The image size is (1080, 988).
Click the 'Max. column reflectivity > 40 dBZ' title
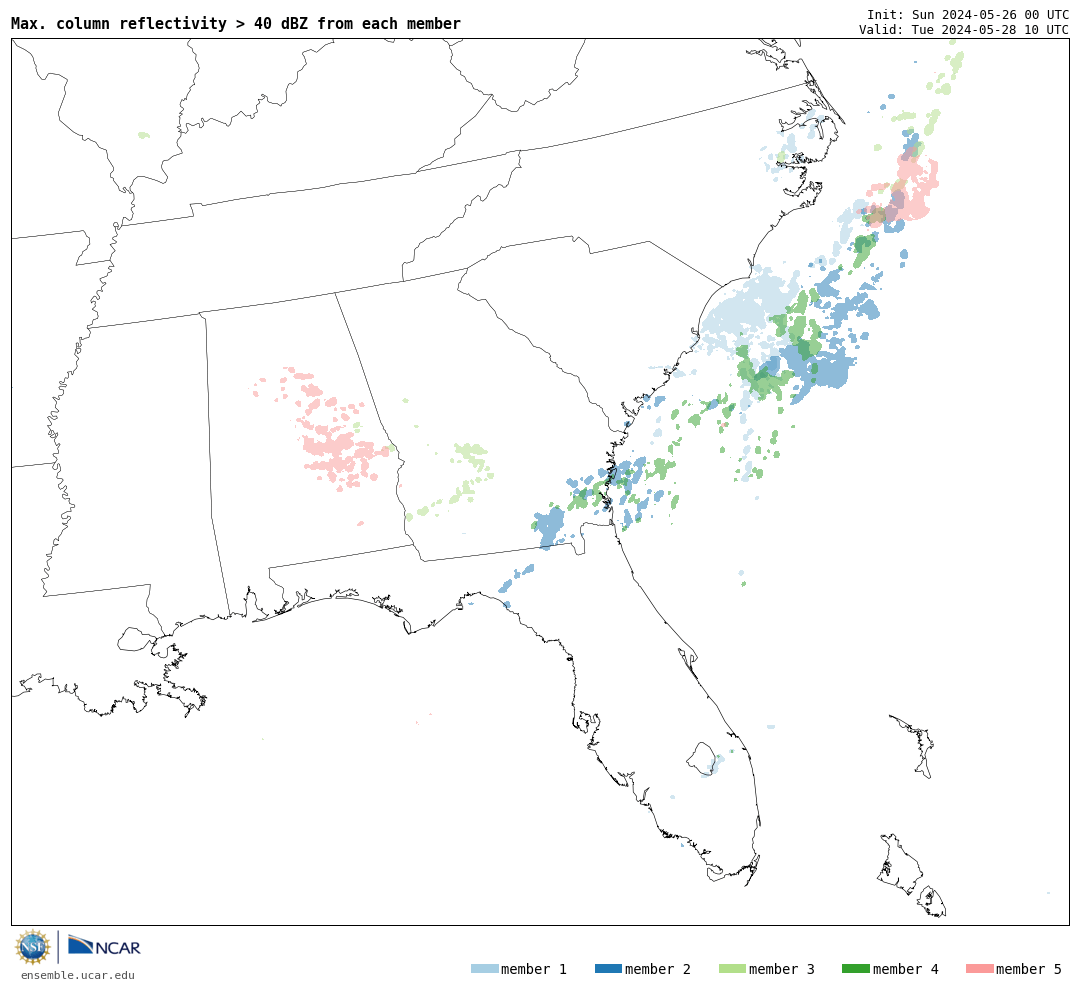(236, 23)
